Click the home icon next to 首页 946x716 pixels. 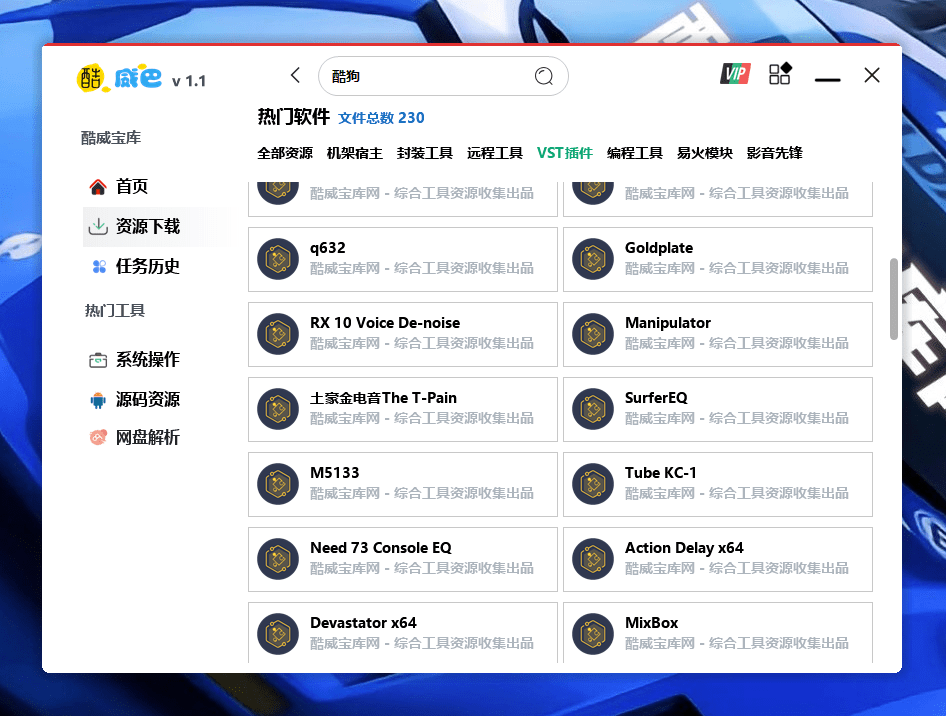pyautogui.click(x=98, y=187)
